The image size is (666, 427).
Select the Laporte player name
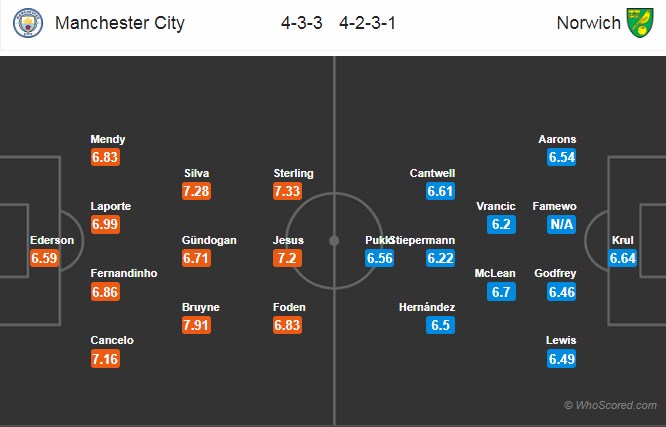111,206
